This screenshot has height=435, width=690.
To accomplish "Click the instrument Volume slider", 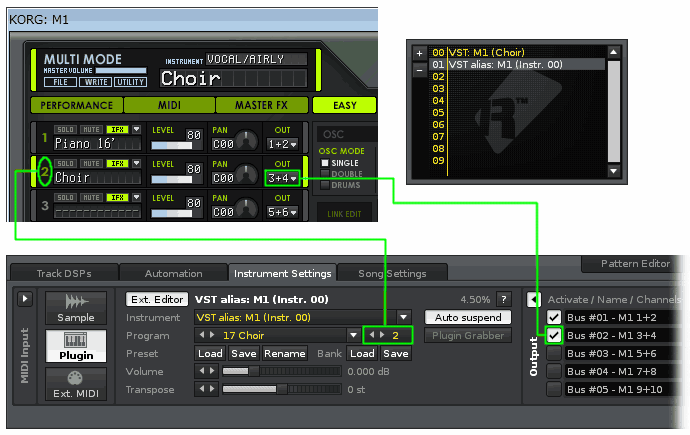I will tap(282, 371).
